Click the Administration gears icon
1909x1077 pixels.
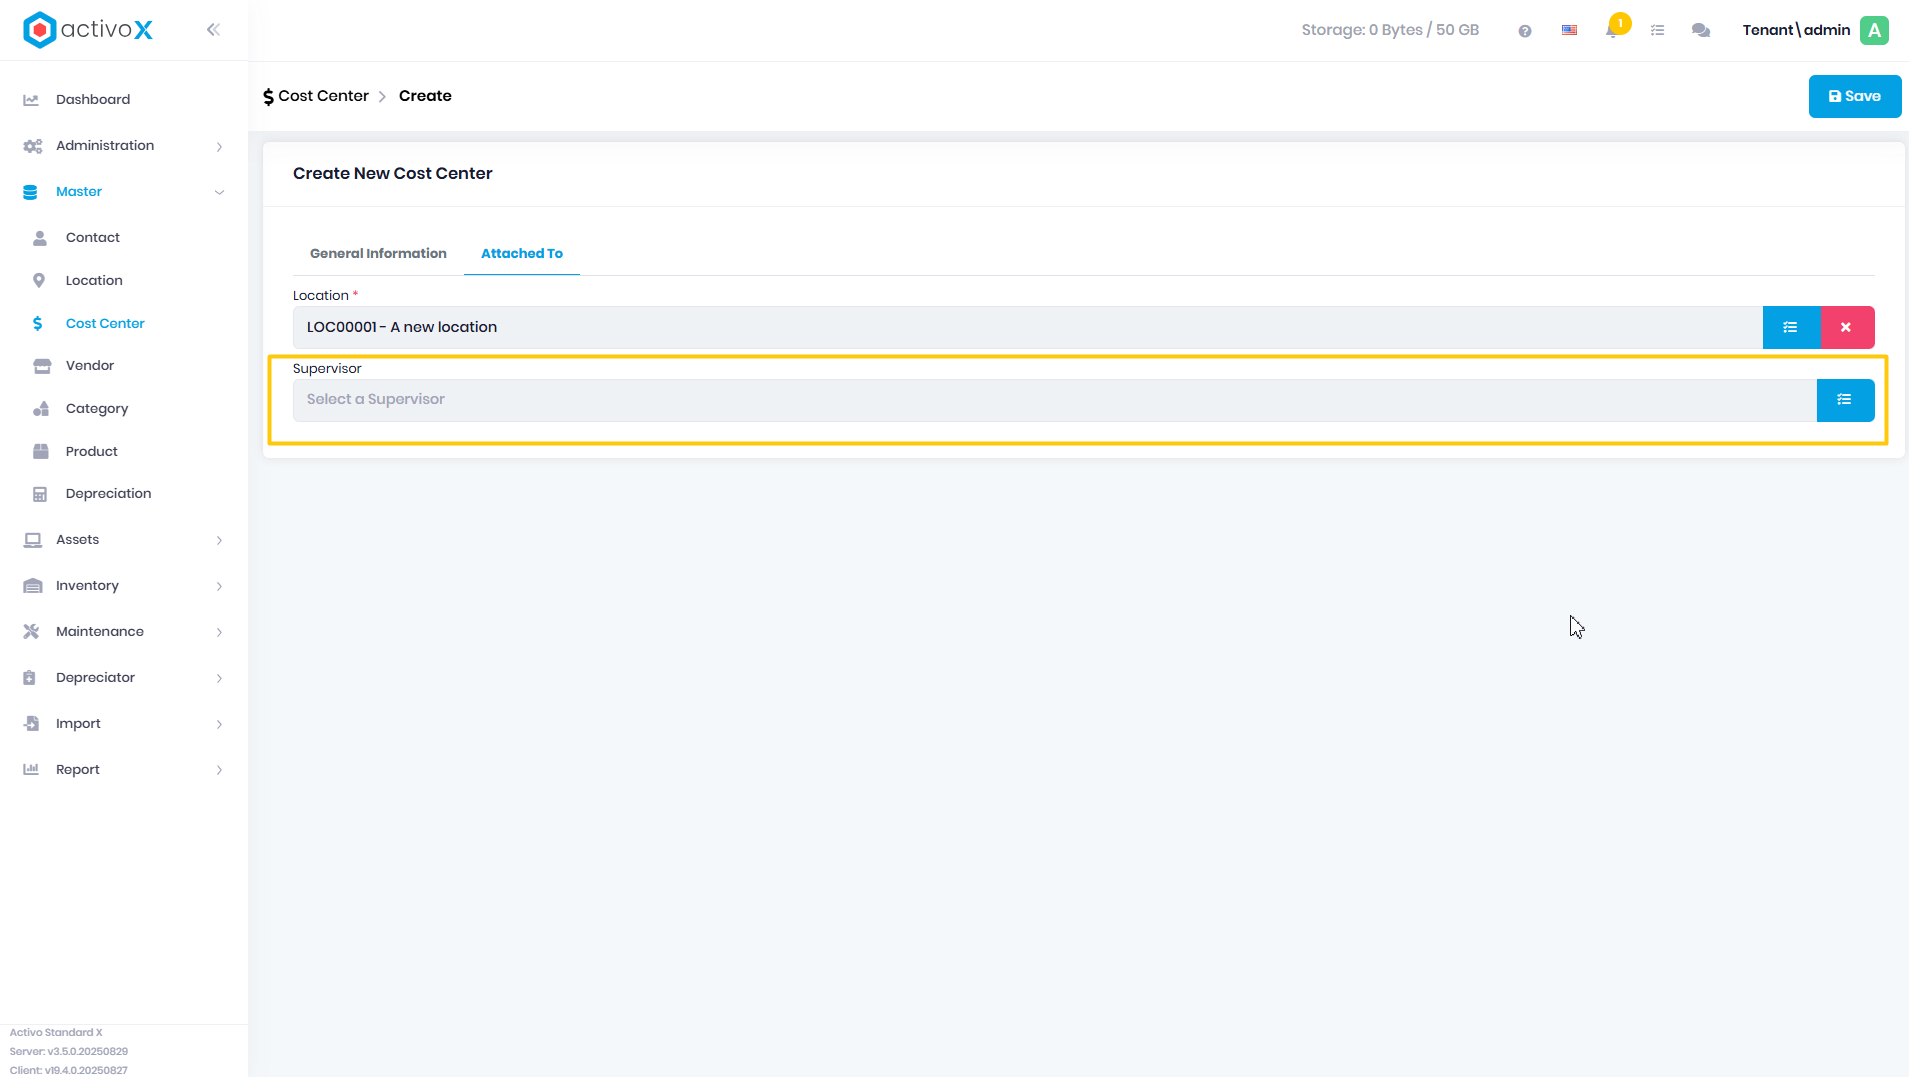(x=32, y=146)
